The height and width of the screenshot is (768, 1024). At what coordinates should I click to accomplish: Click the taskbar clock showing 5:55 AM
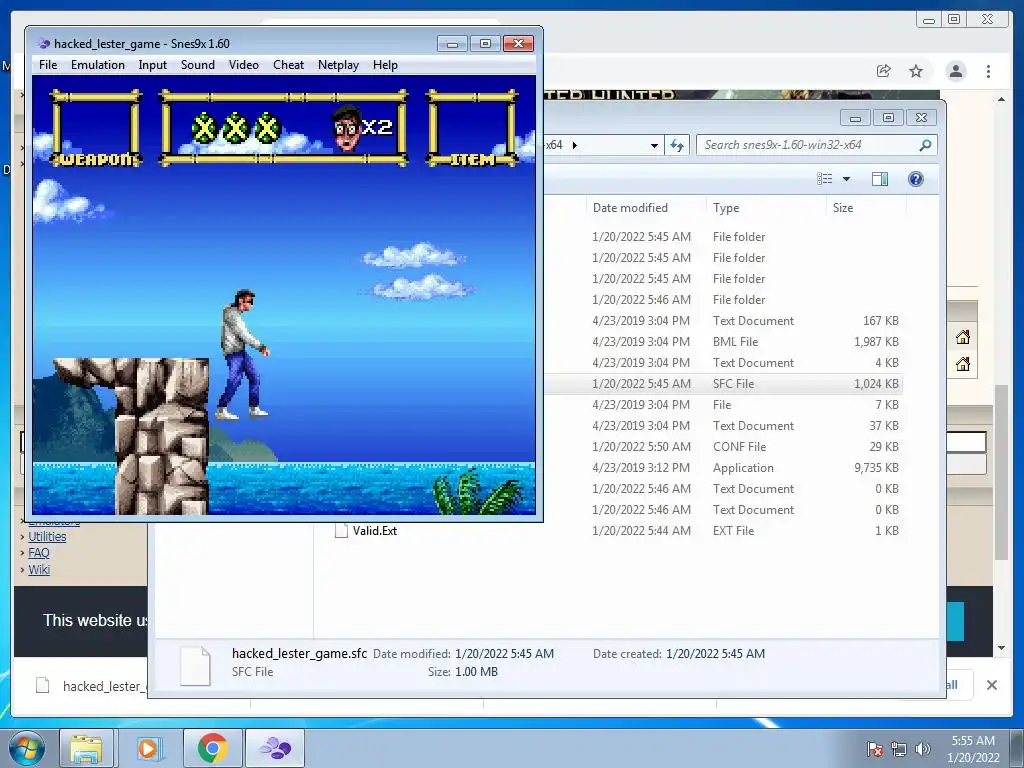[973, 748]
